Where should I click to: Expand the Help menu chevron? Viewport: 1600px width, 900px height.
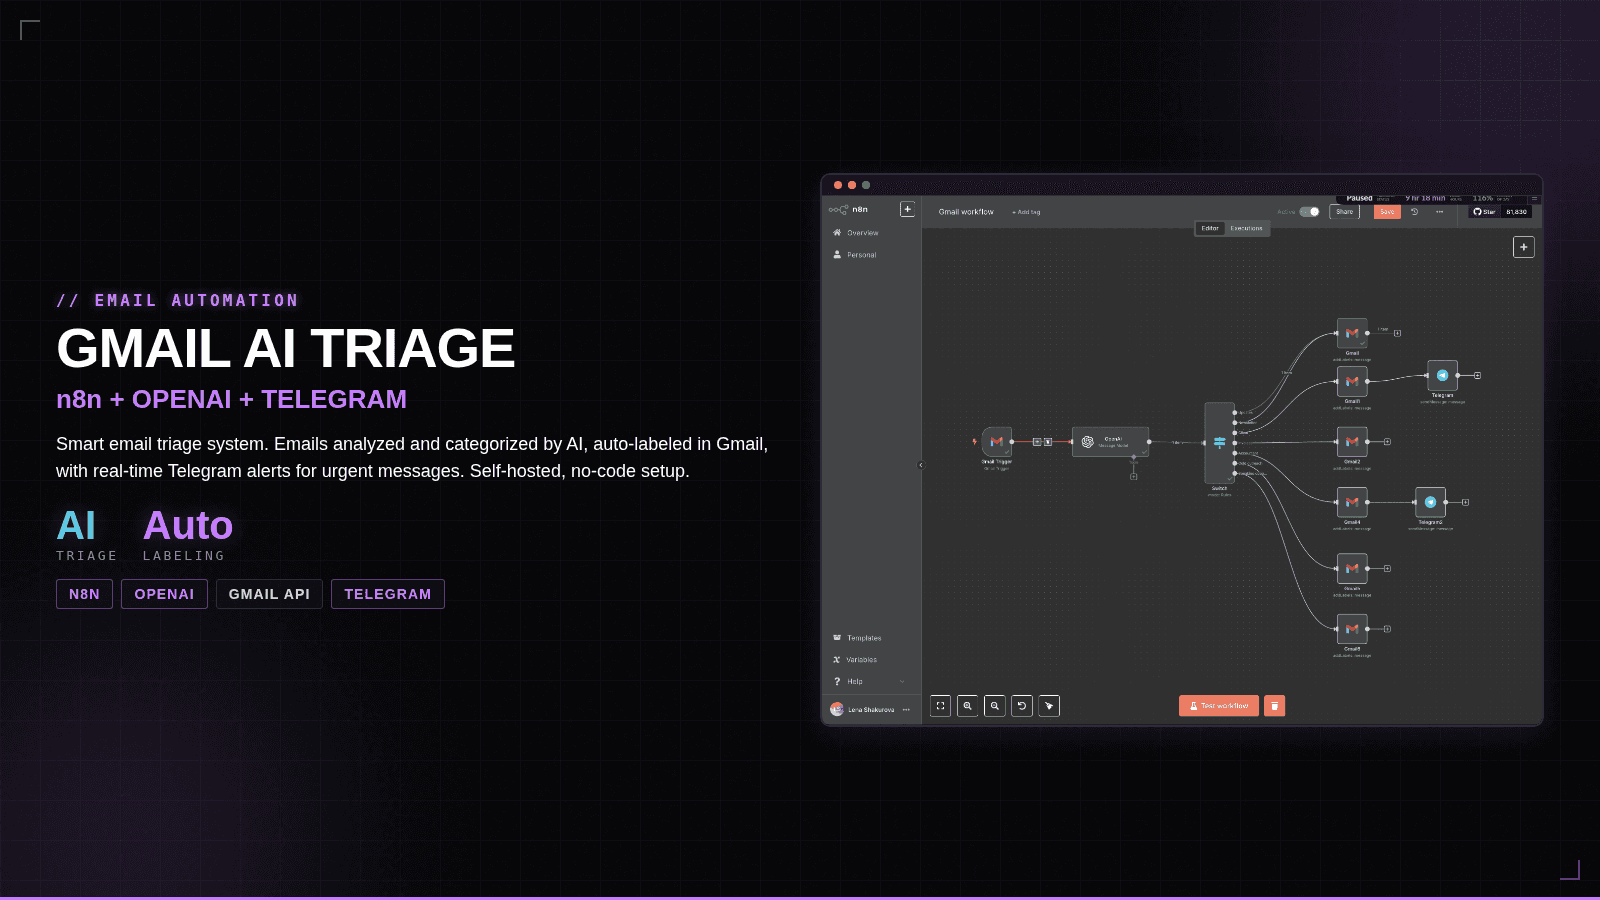902,682
